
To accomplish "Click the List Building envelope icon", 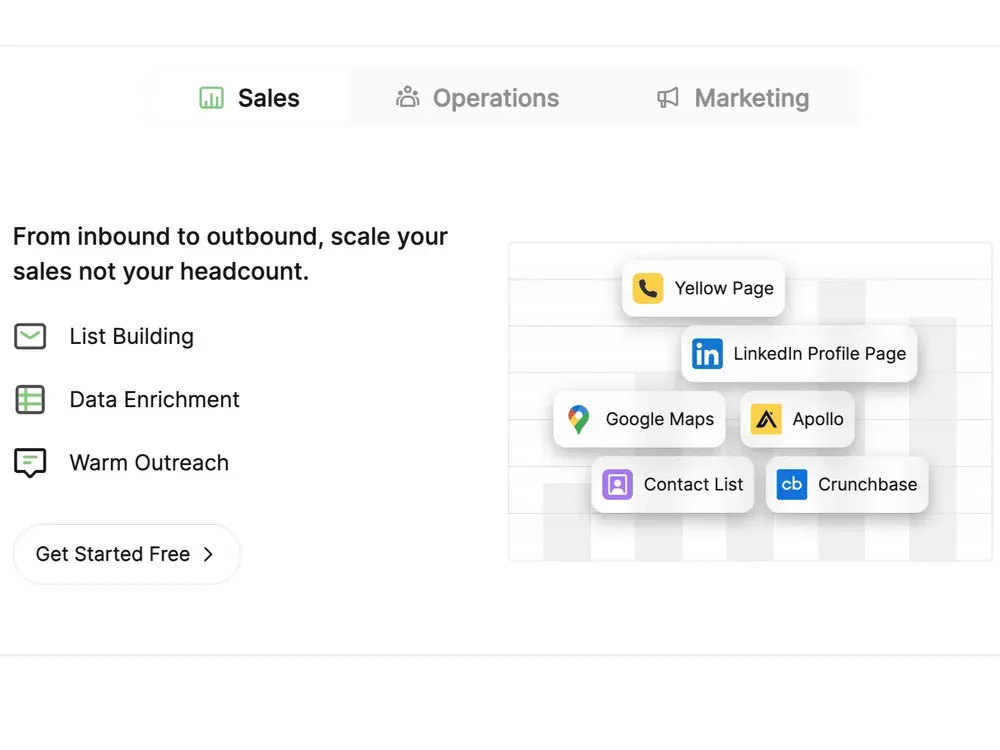I will coord(30,336).
